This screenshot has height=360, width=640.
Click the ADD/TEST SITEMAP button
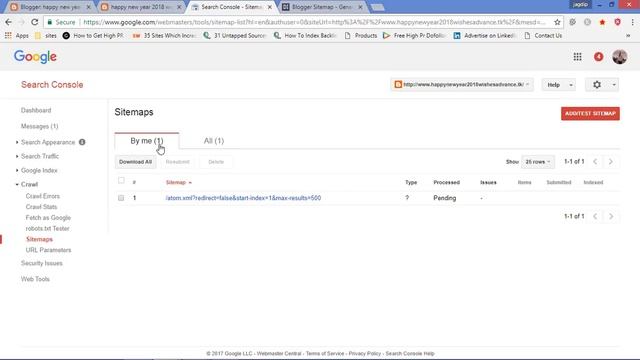pos(590,113)
